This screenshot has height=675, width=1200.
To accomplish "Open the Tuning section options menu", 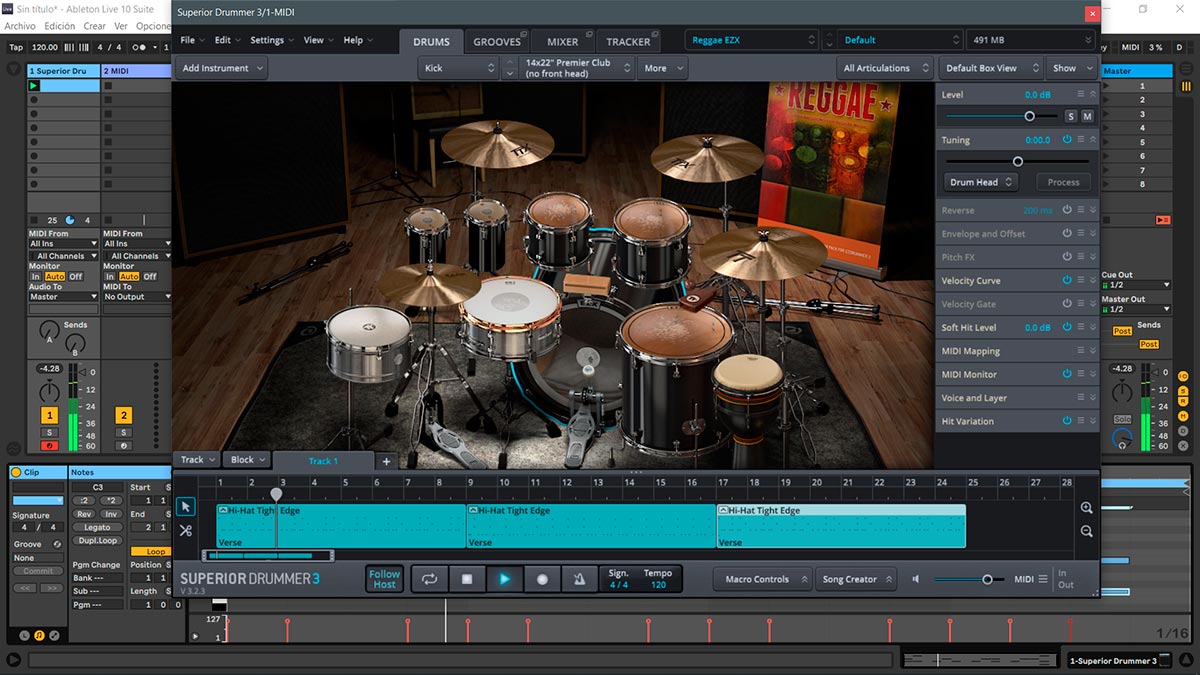I will tap(1081, 140).
